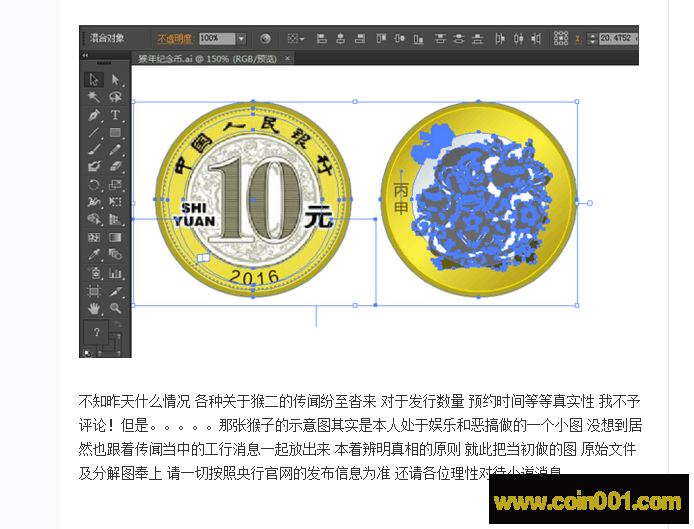Activate the Eyedropper tool
Screen dimensions: 694x529
94,255
